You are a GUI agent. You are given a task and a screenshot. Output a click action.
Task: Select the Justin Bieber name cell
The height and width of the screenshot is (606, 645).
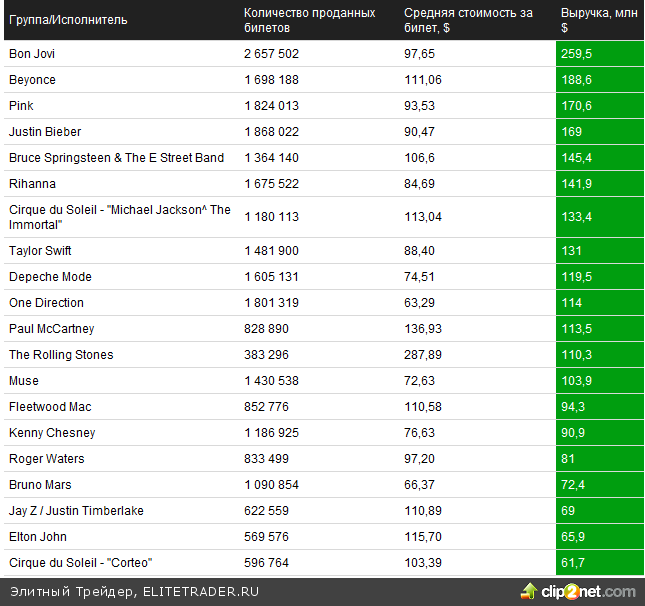point(45,132)
